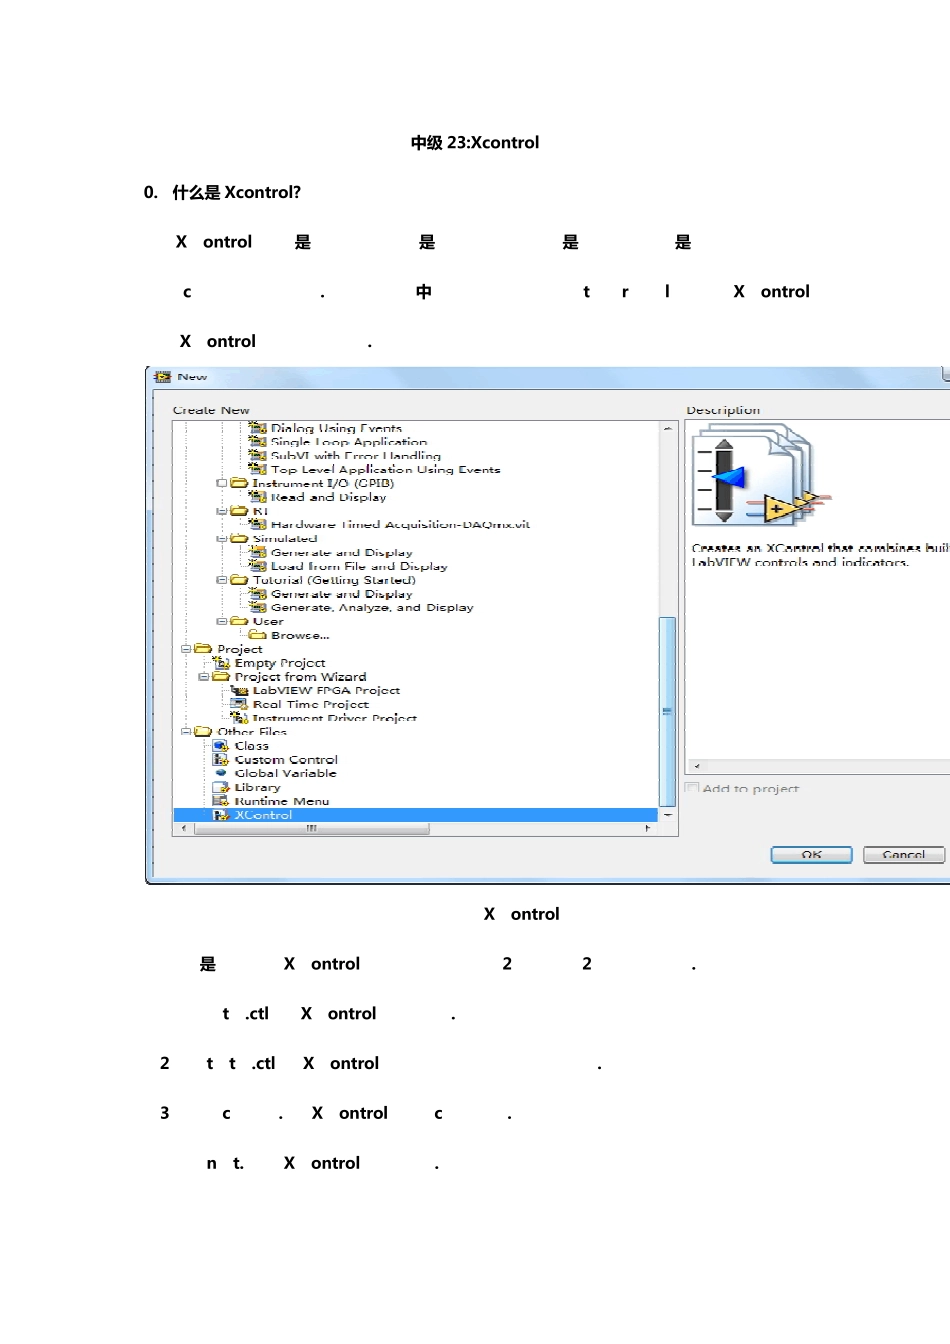The width and height of the screenshot is (950, 1344).
Task: Click the tree's horizontal scrollbar thumb
Action: pyautogui.click(x=311, y=828)
